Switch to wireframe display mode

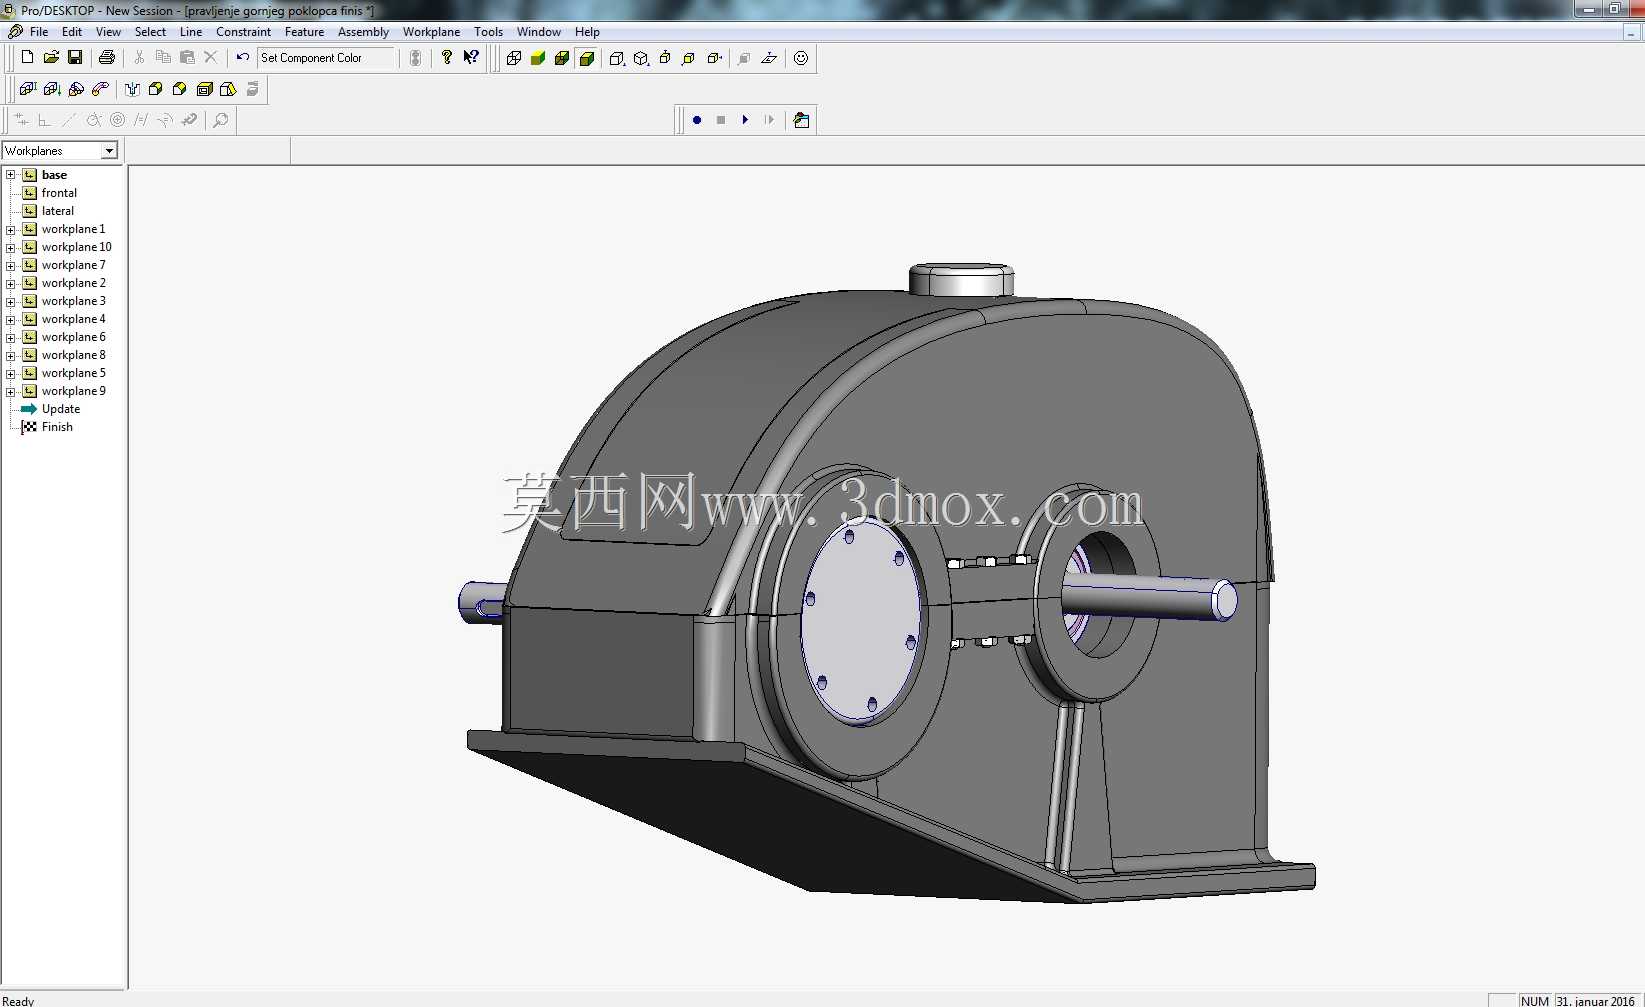pyautogui.click(x=514, y=58)
